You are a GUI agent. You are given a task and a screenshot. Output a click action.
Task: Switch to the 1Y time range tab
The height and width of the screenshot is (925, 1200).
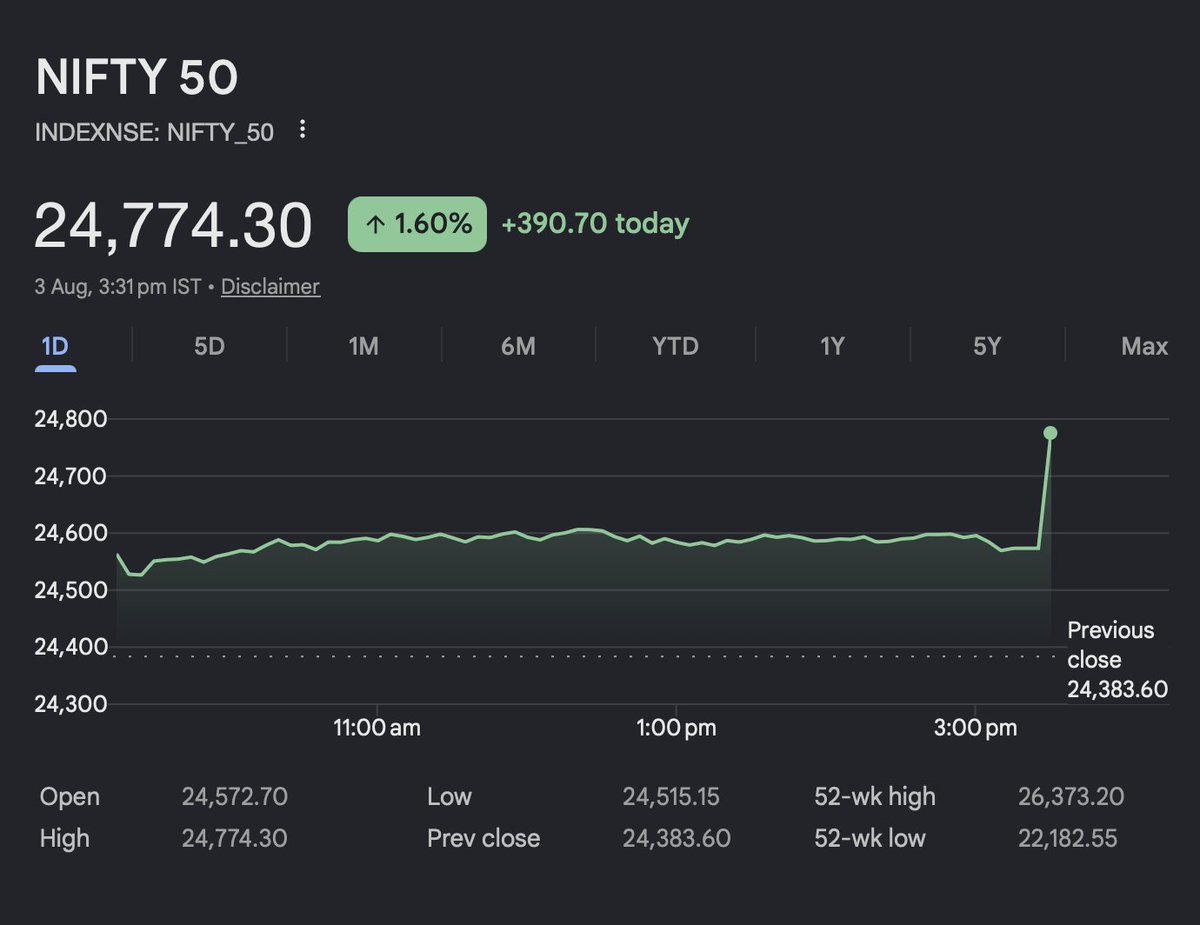[x=832, y=347]
